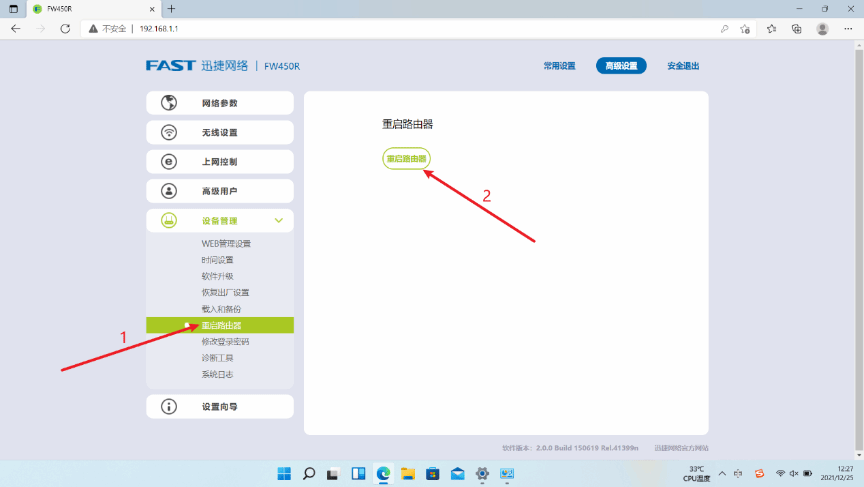Open 系统日志 from device management list
Viewport: 864px width, 487px height.
coord(217,374)
